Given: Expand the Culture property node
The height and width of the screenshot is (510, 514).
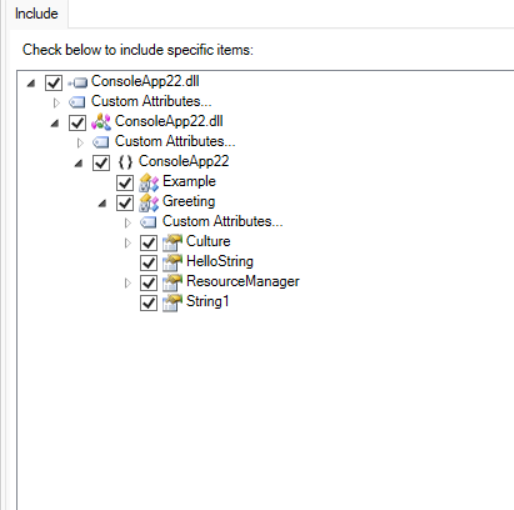Looking at the screenshot, I should click(127, 243).
